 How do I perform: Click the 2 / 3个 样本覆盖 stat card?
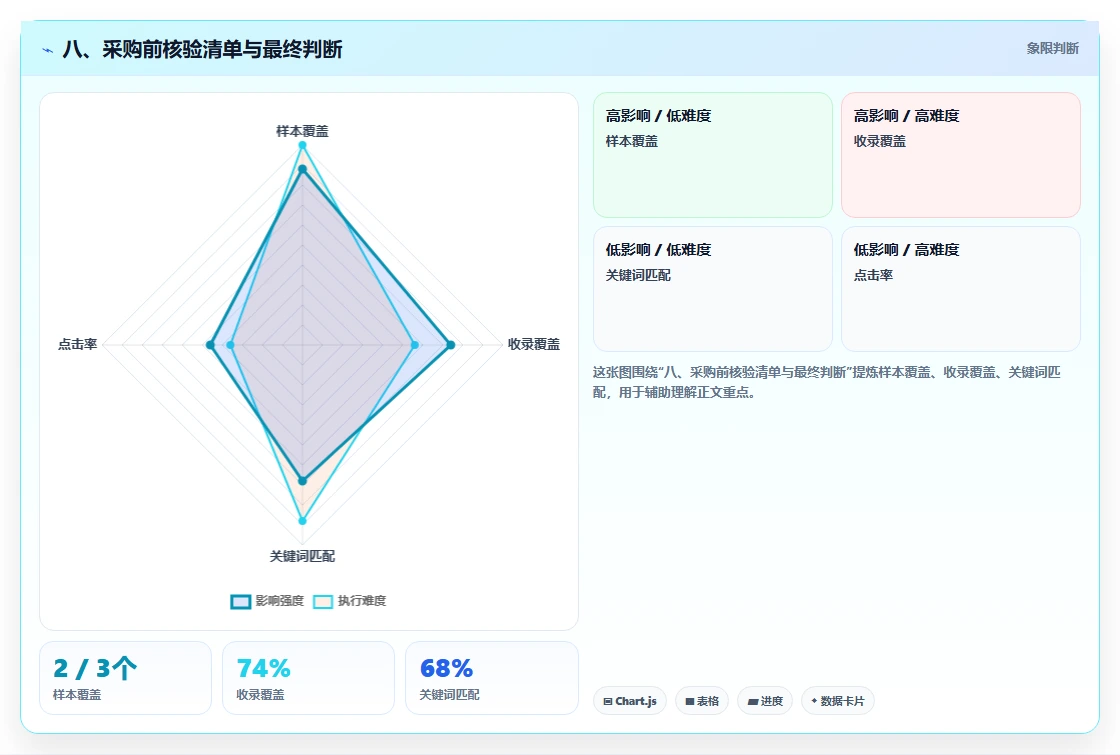tap(125, 678)
